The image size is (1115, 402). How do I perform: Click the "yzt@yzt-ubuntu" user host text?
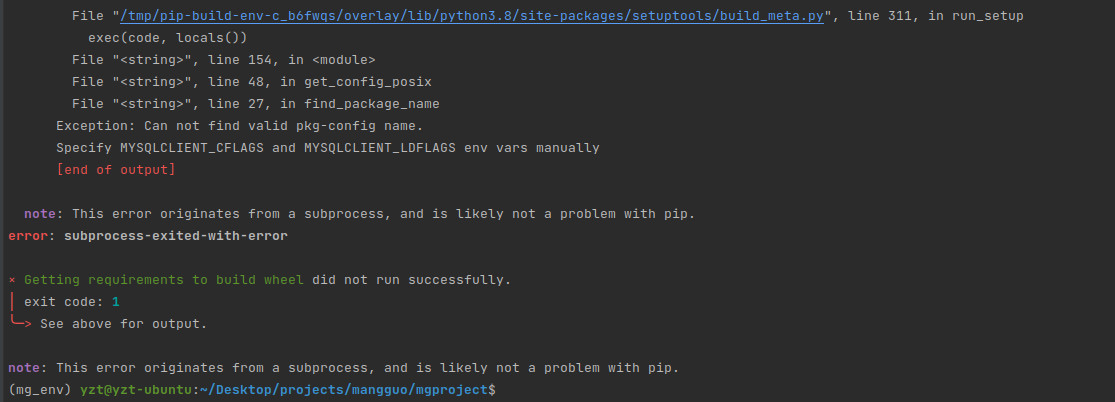pyautogui.click(x=136, y=390)
